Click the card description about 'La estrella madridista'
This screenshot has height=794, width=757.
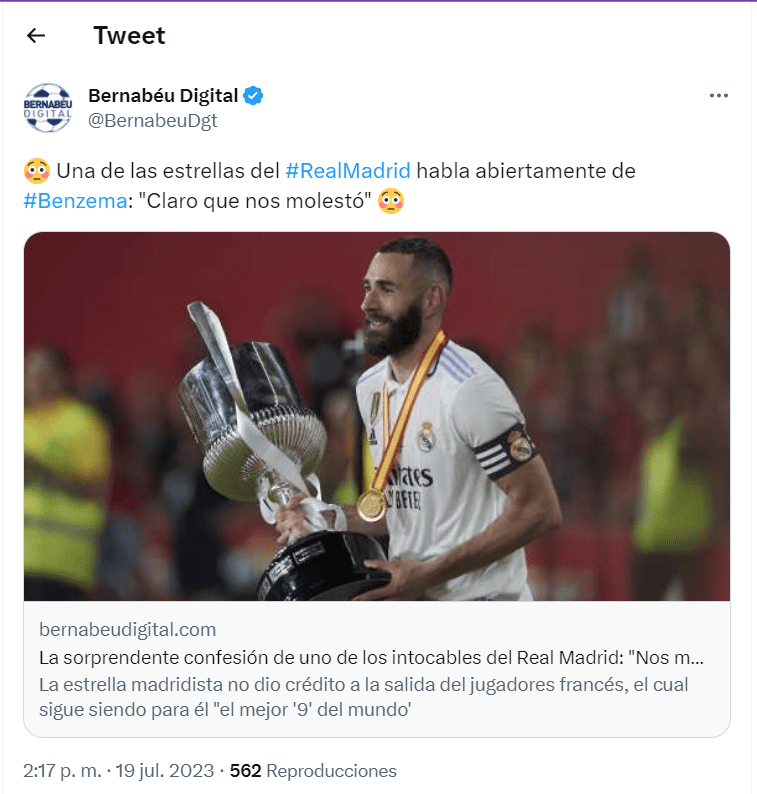point(364,697)
